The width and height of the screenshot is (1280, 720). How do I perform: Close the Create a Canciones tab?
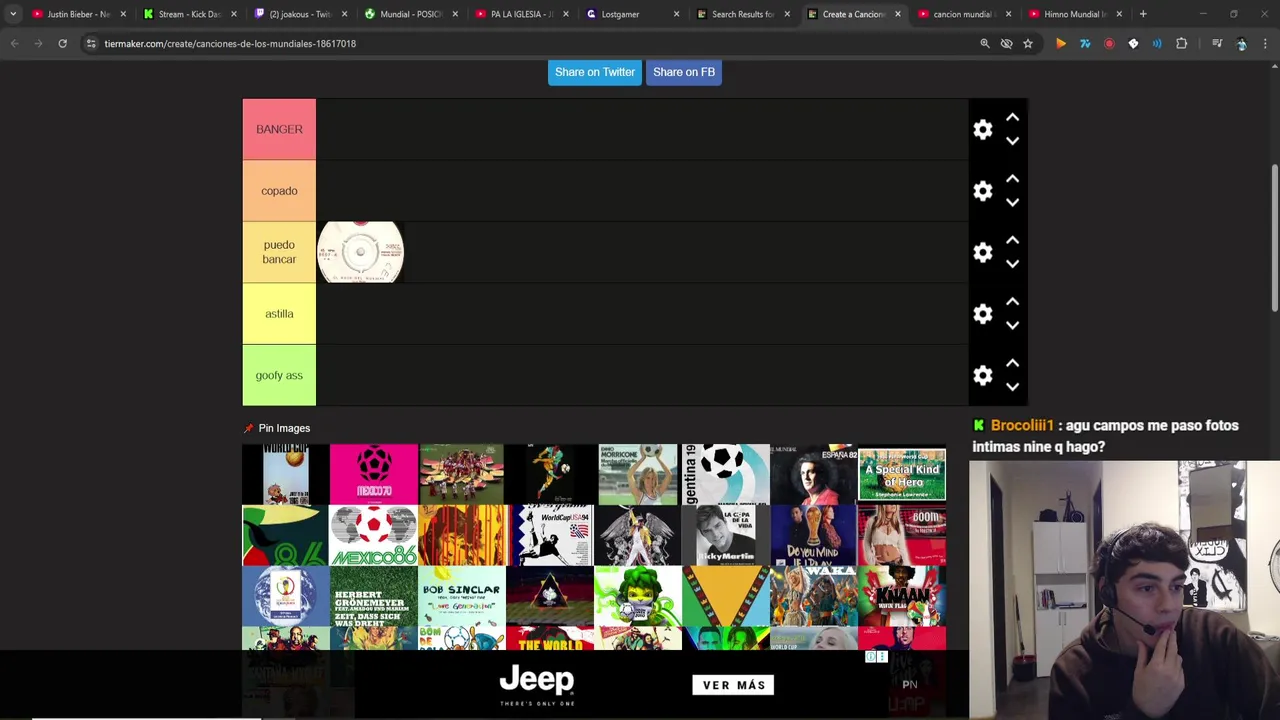point(897,14)
